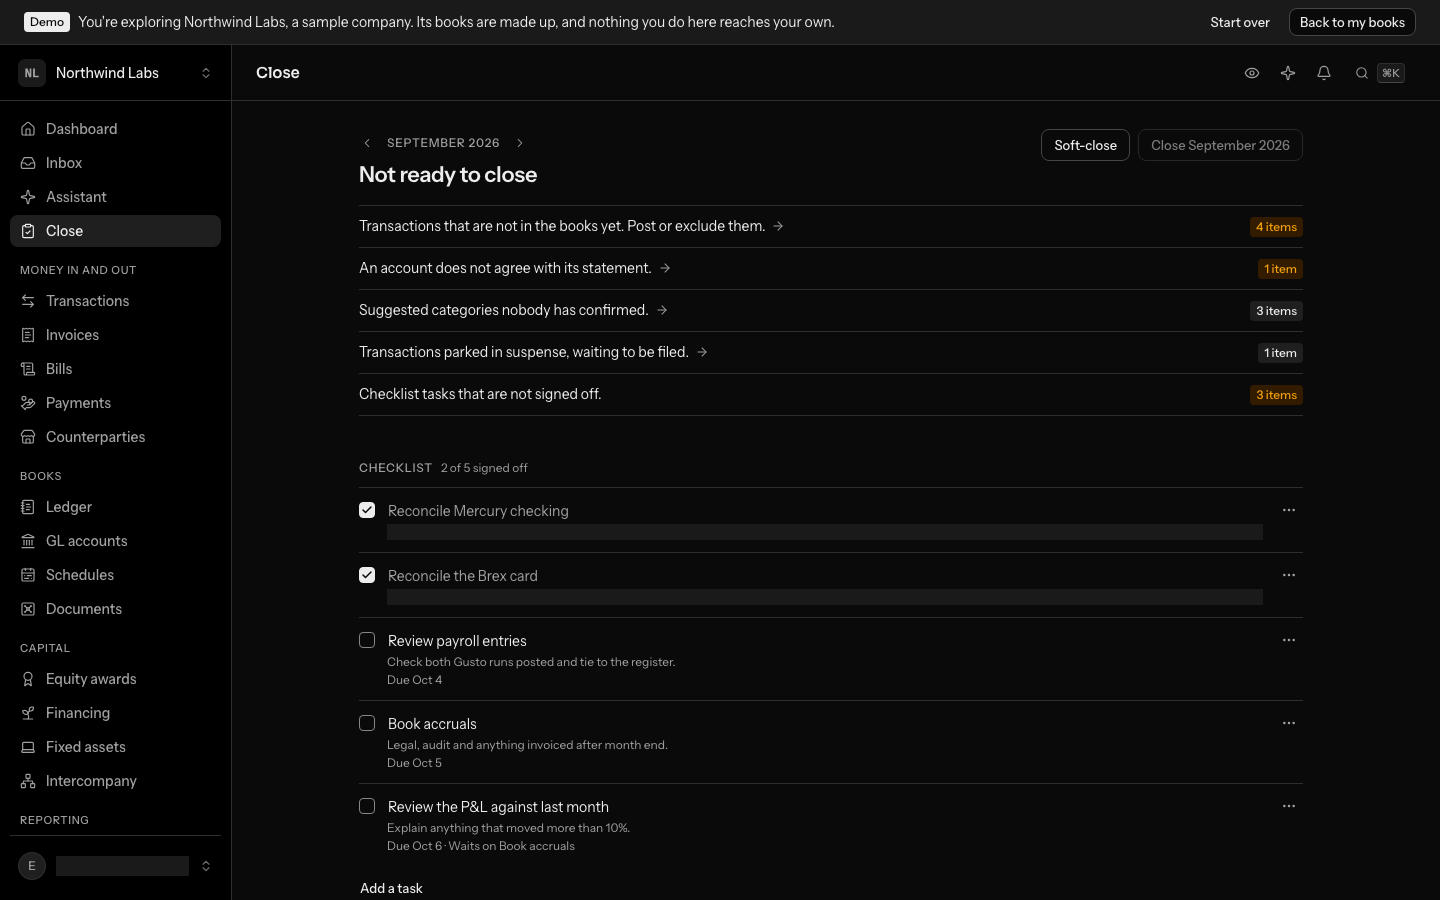Check off Review payroll entries
Viewport: 1440px width, 900px height.
[x=367, y=640]
